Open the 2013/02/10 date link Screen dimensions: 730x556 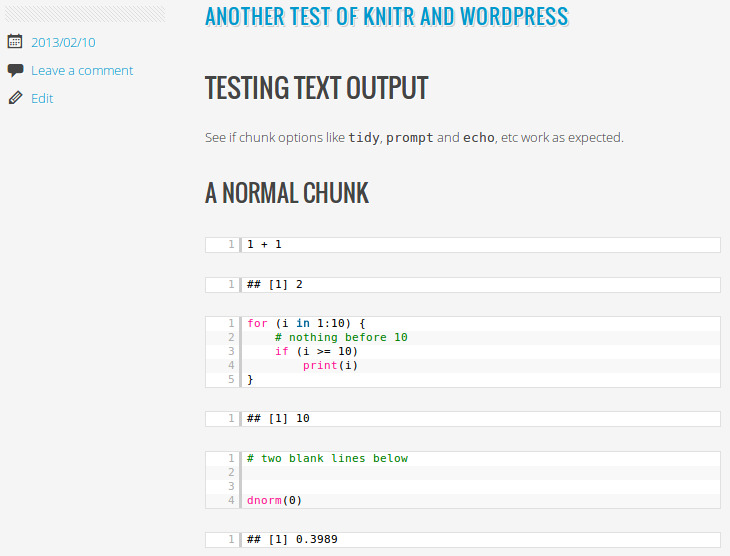click(x=63, y=42)
